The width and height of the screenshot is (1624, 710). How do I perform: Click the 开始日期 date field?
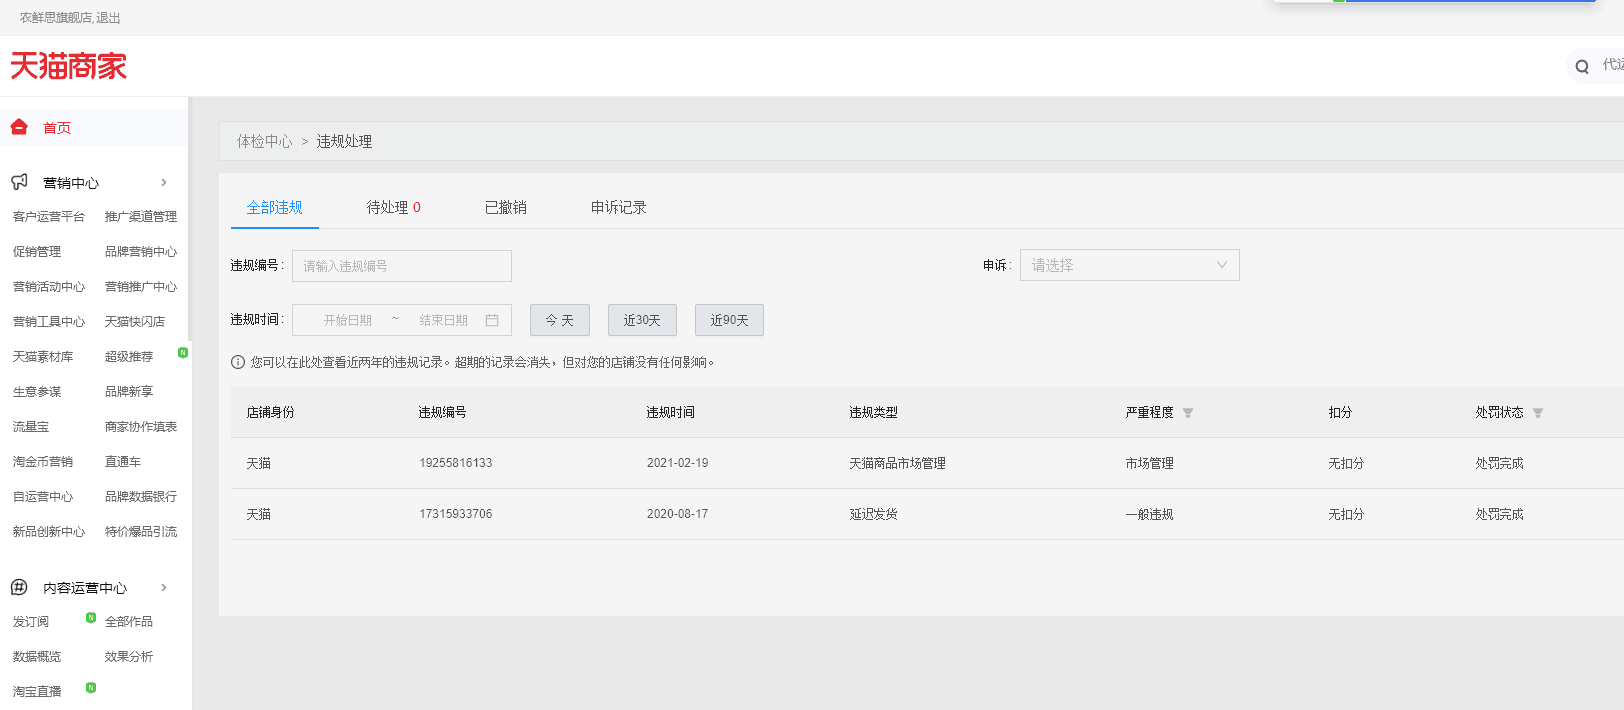348,320
